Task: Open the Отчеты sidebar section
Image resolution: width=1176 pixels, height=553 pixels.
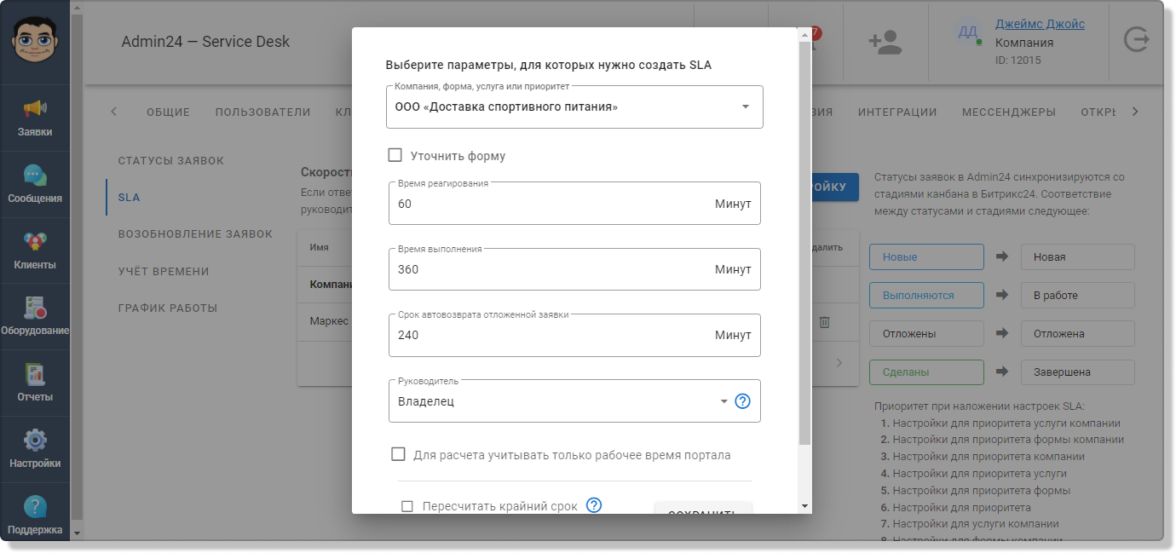Action: [x=35, y=383]
